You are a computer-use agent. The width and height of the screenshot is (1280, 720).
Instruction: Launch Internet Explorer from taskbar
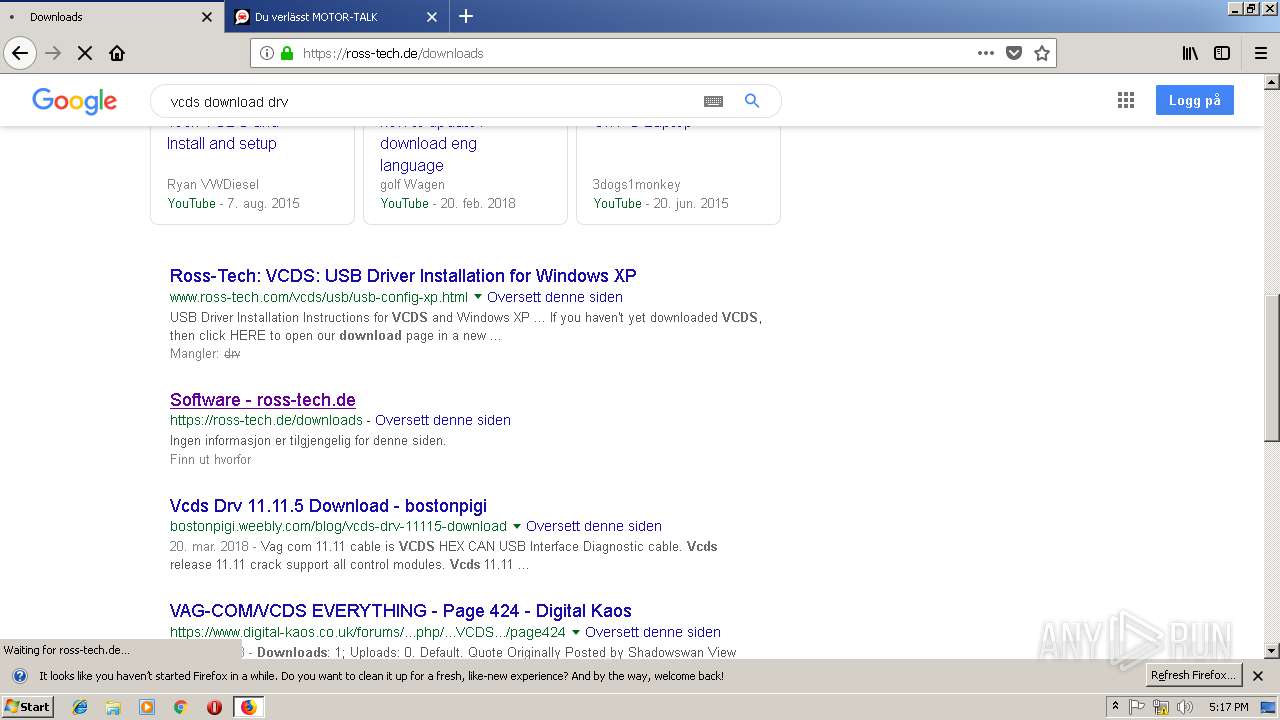click(x=80, y=707)
